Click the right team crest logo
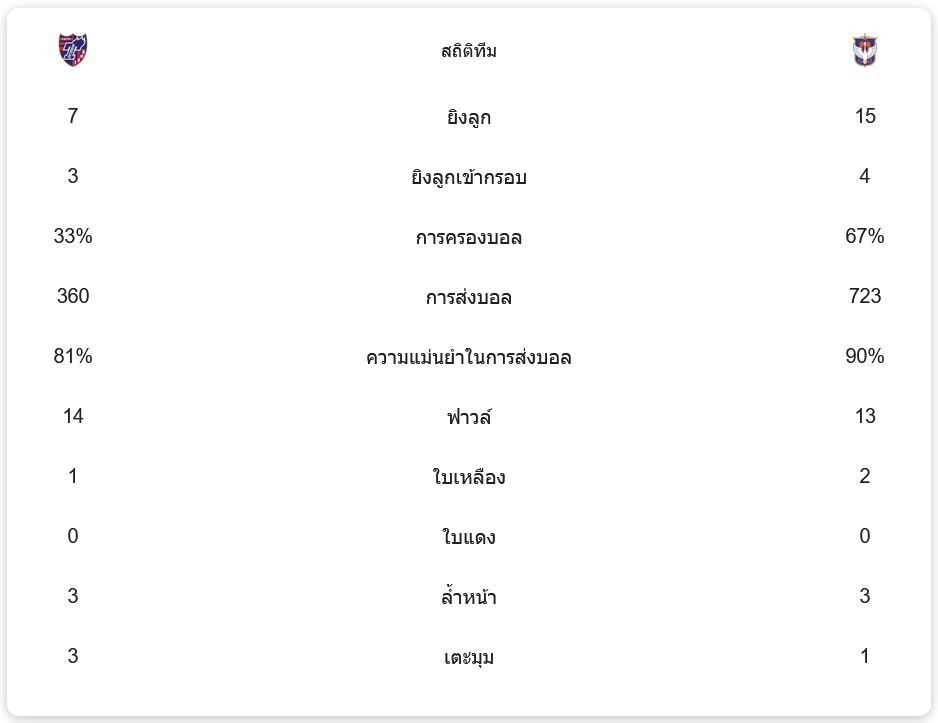This screenshot has width=938, height=723. pos(865,50)
